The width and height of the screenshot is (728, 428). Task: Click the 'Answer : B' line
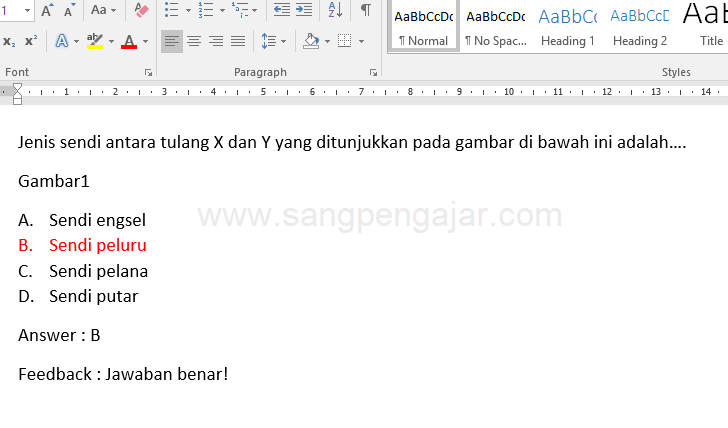pyautogui.click(x=59, y=335)
